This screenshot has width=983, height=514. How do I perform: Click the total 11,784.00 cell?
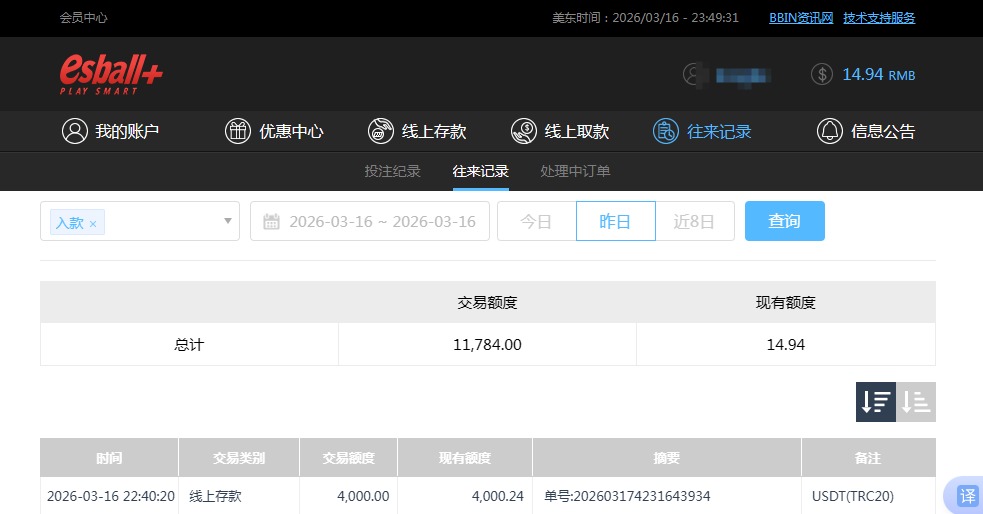(x=487, y=345)
